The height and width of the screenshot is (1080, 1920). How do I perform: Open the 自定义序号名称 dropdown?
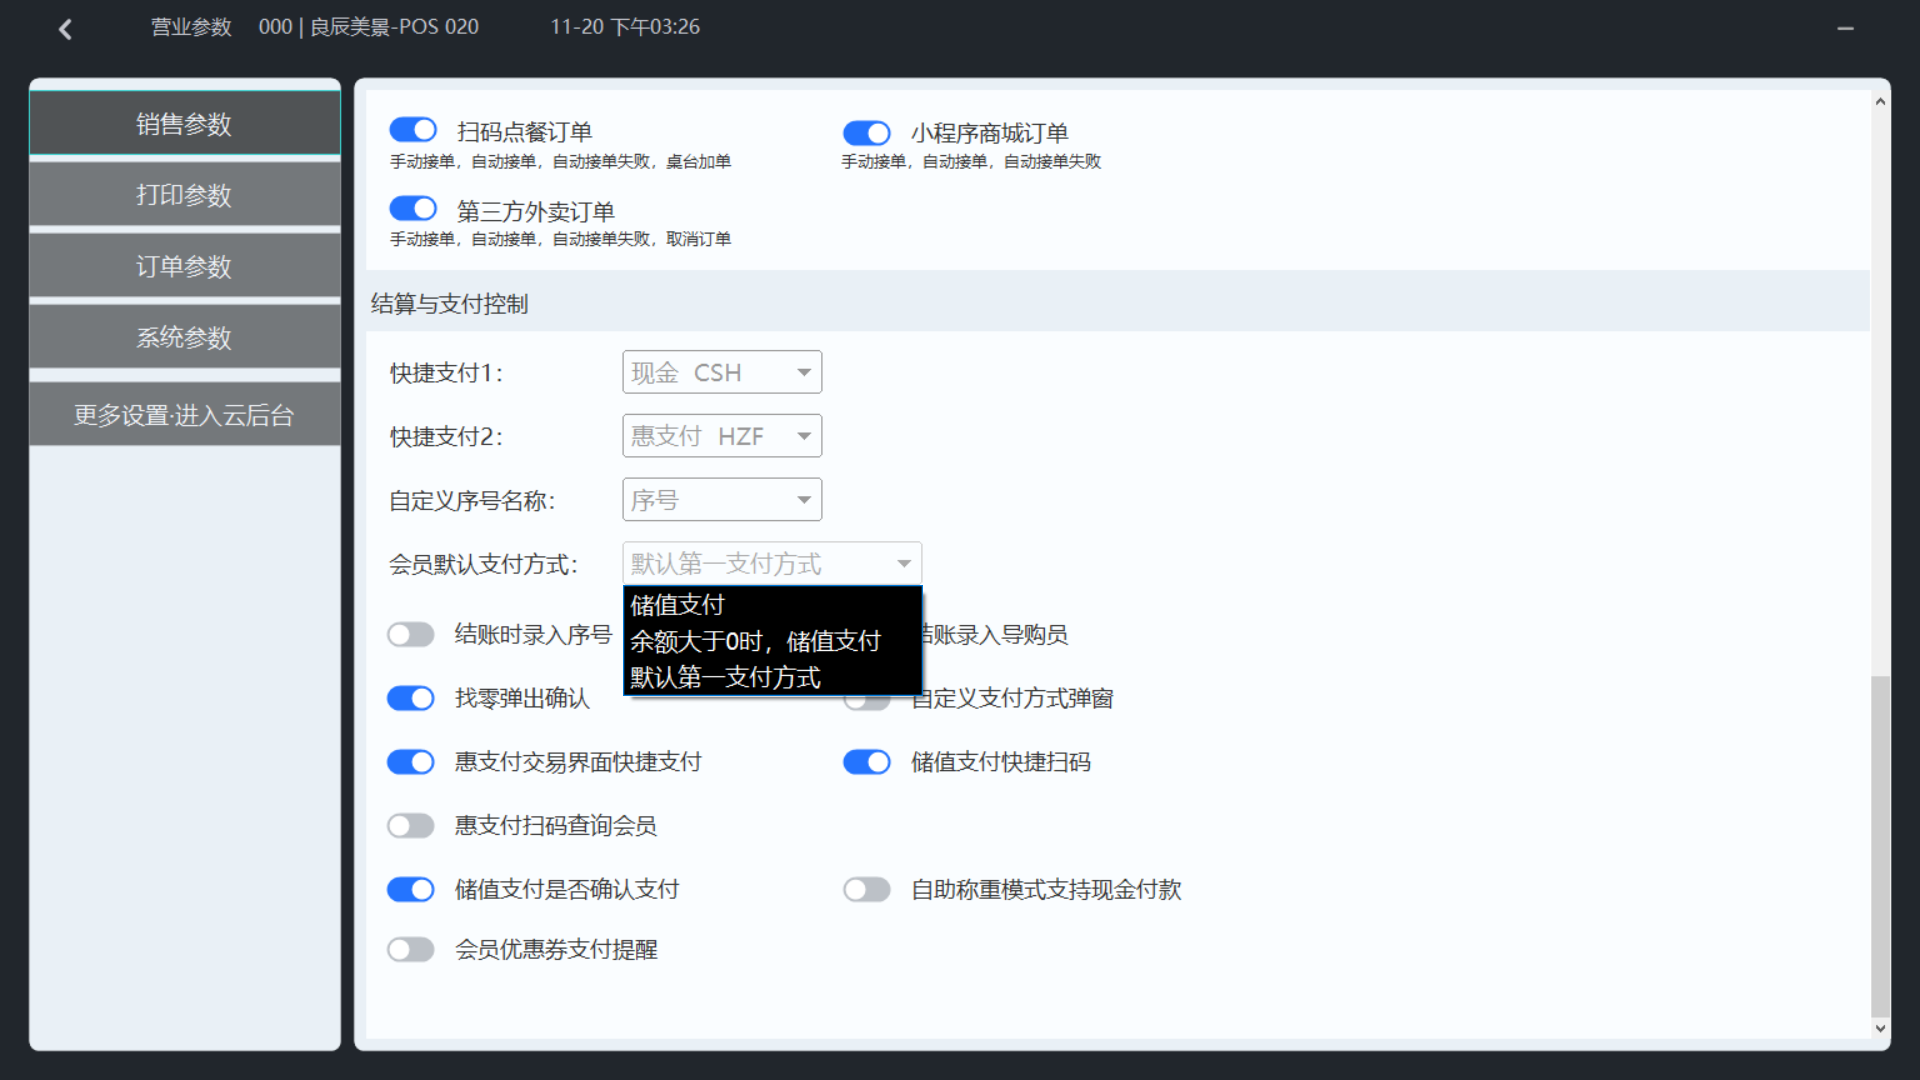click(803, 500)
